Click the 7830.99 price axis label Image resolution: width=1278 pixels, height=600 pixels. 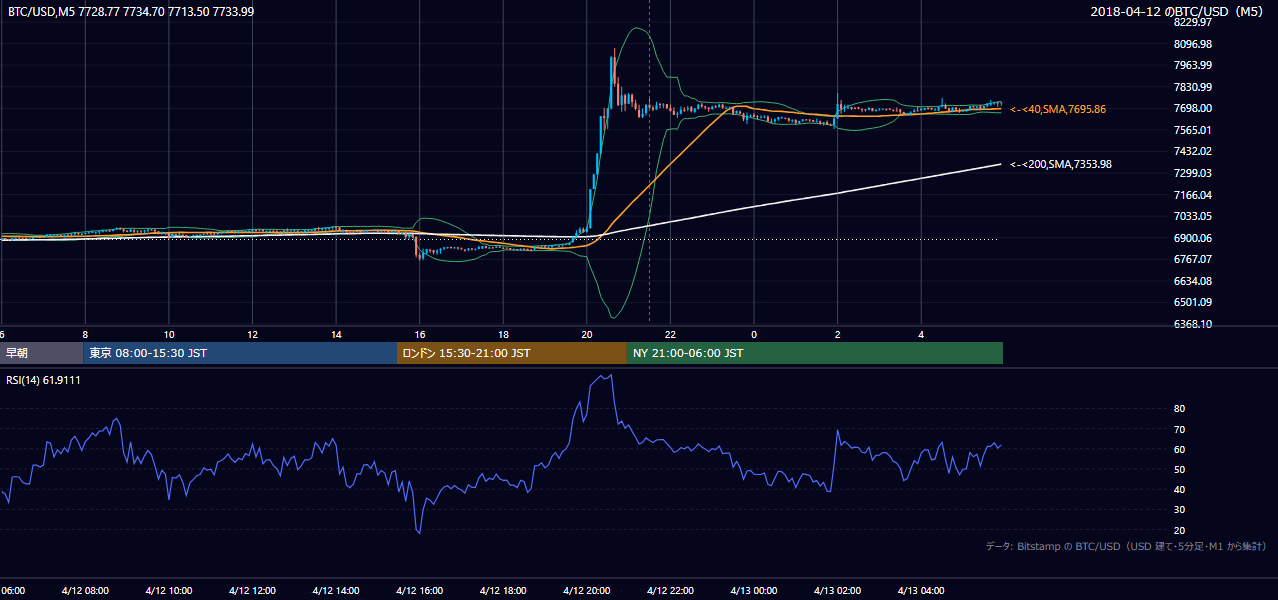tap(1193, 87)
